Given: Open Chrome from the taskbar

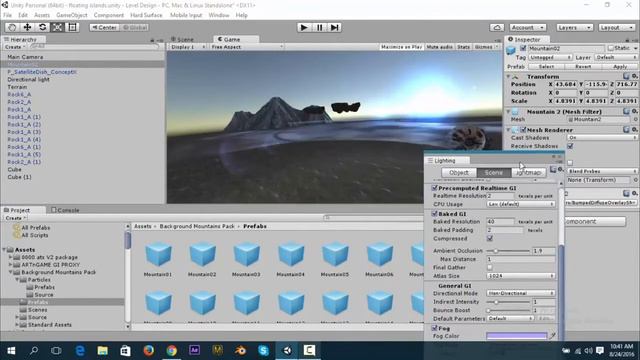Looking at the screenshot, I should pos(171,351).
